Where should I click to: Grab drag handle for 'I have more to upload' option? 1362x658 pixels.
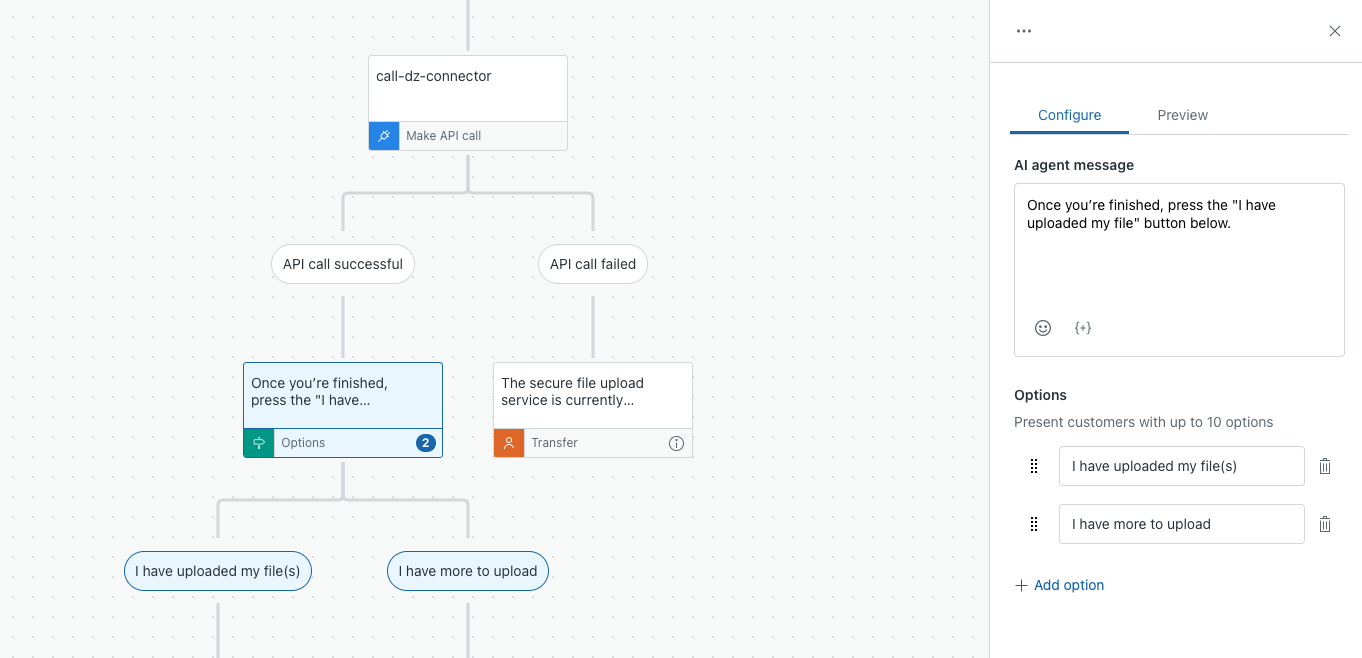(1034, 524)
